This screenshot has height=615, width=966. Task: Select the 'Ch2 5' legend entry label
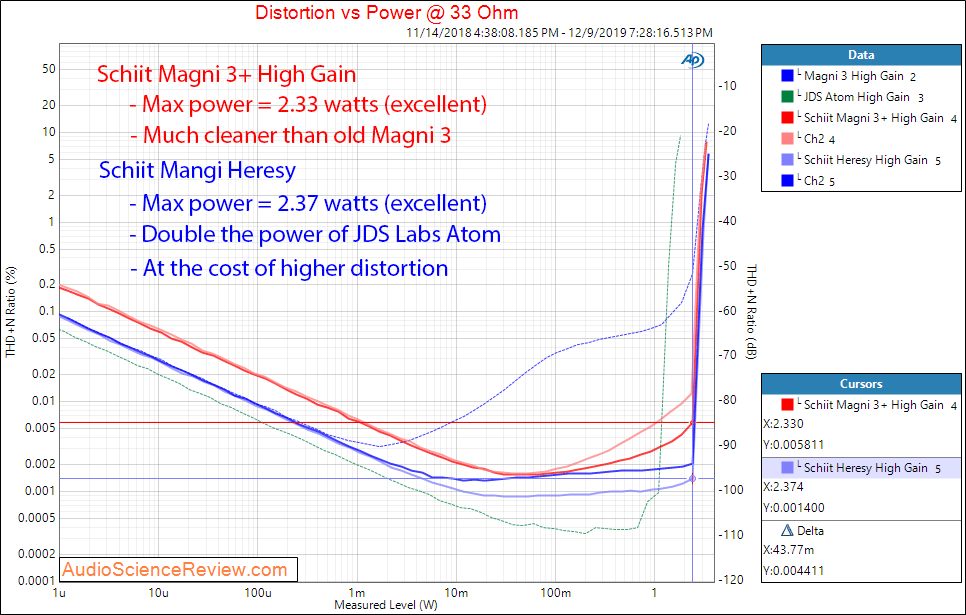click(x=819, y=181)
